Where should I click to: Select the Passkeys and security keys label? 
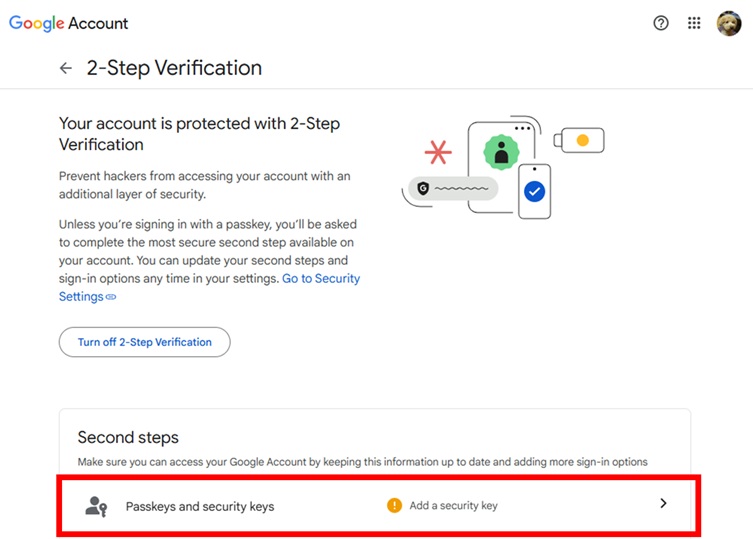200,506
